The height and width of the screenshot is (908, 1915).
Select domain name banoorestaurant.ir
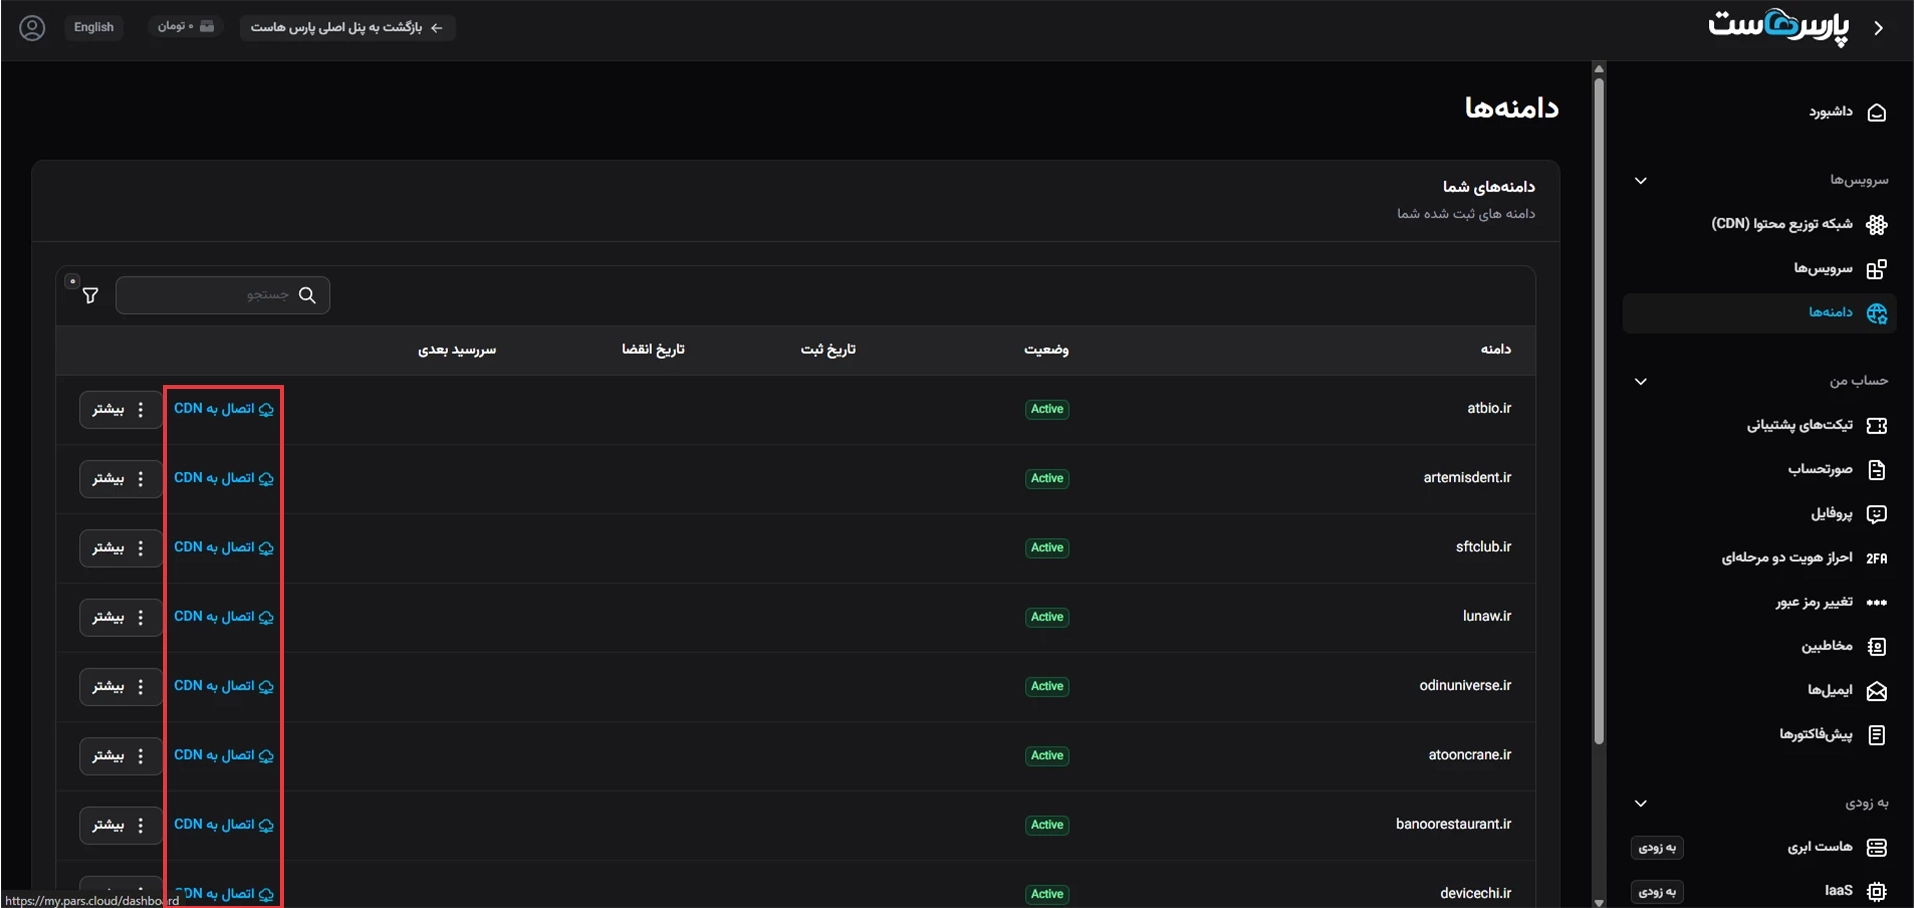(1453, 824)
